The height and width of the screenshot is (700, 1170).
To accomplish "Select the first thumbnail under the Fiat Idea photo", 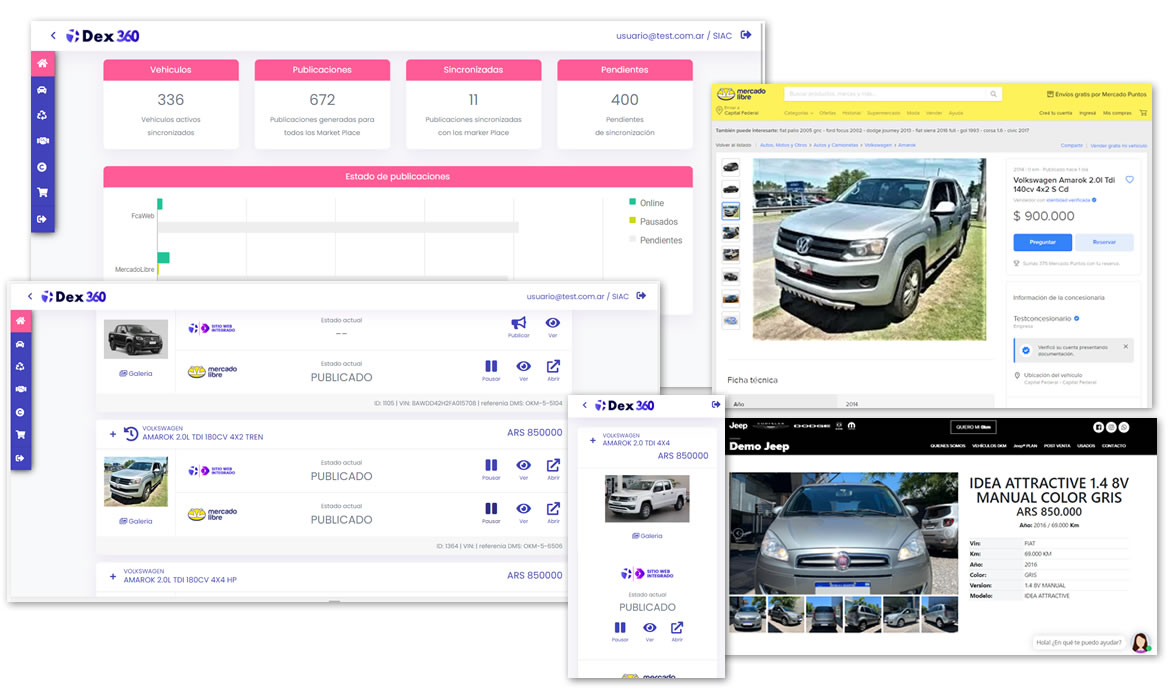I will (x=748, y=614).
